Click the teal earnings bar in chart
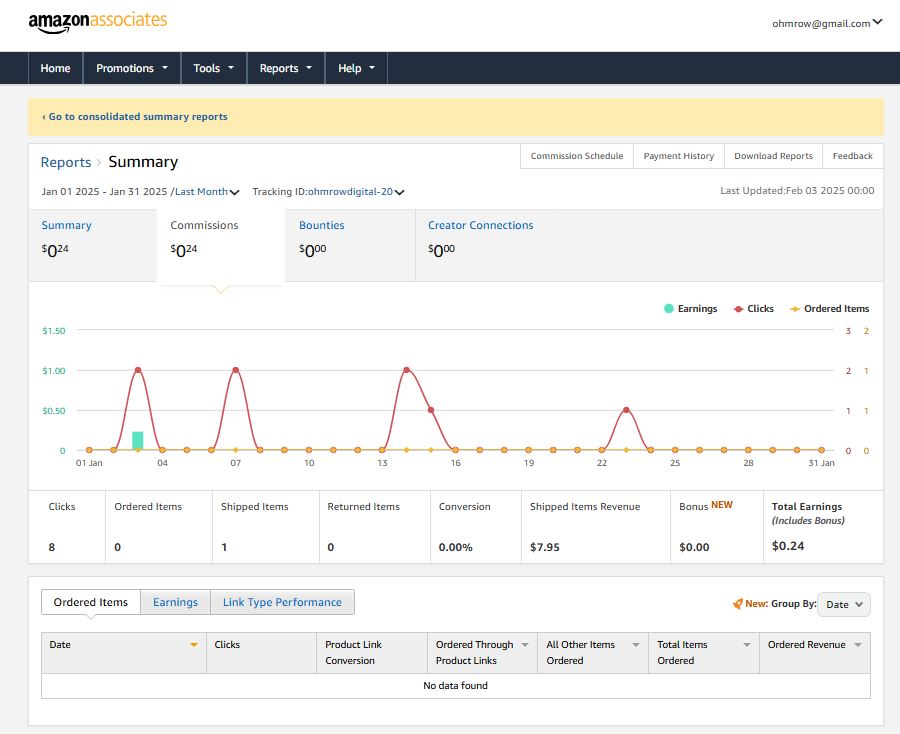This screenshot has width=900, height=734. click(138, 440)
